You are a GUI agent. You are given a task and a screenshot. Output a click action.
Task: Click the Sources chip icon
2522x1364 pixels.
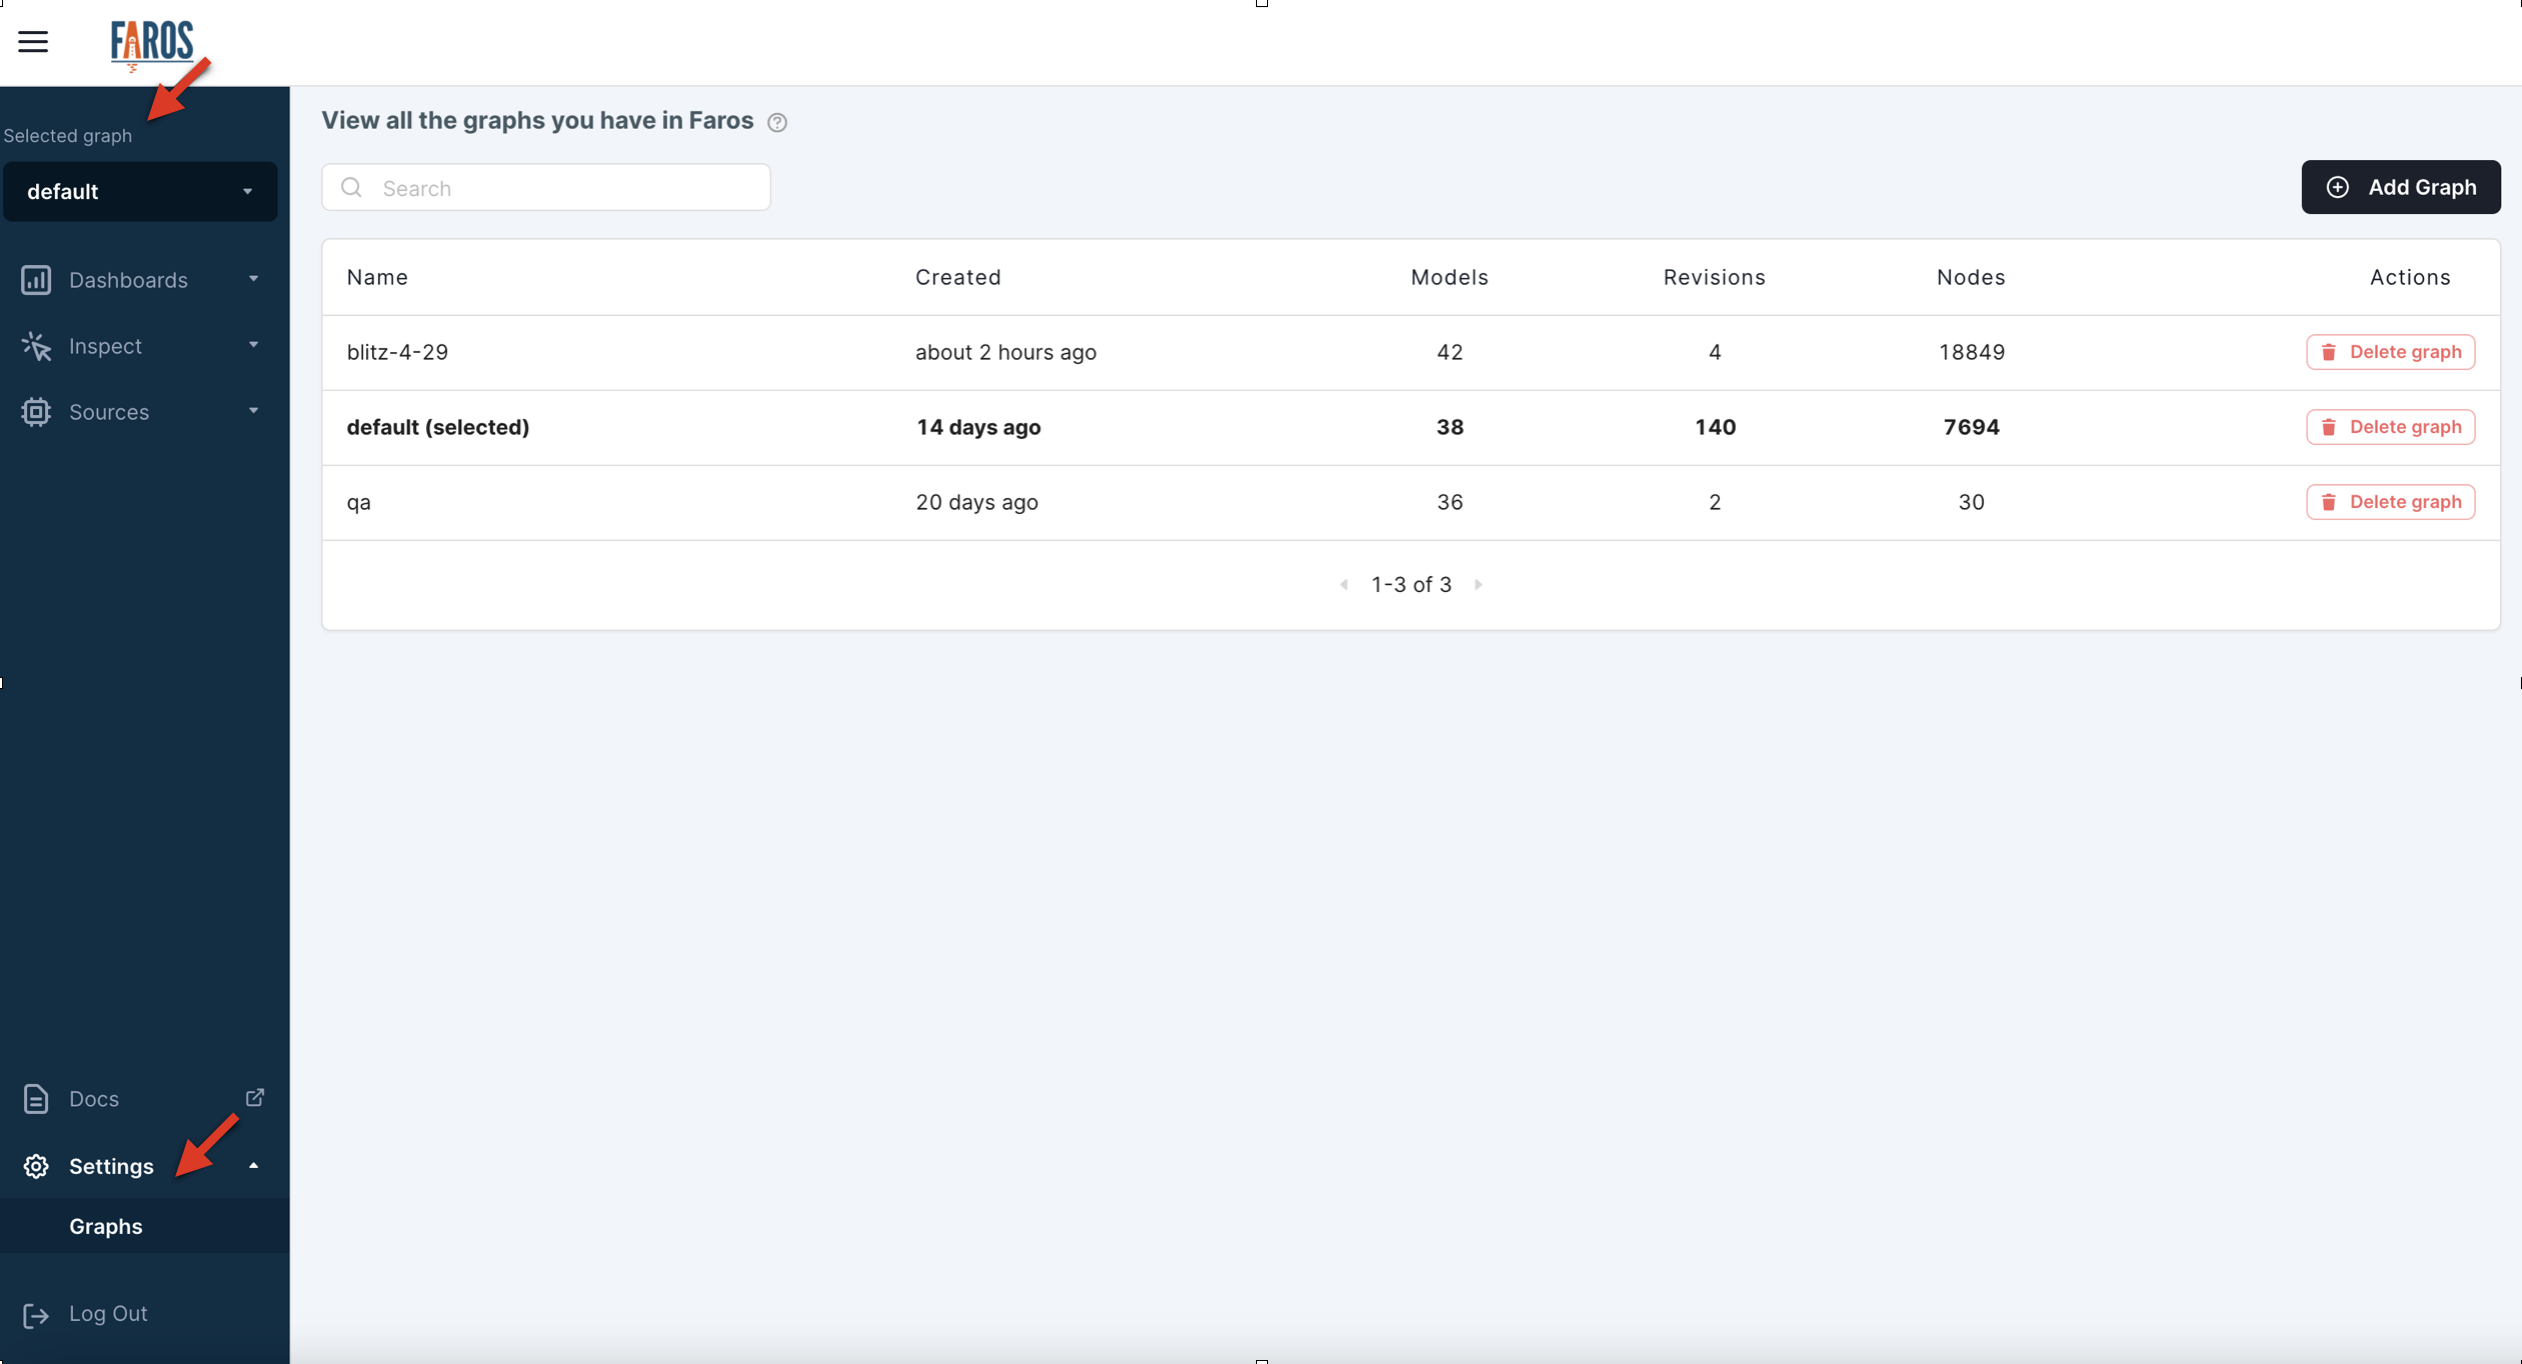pyautogui.click(x=36, y=412)
